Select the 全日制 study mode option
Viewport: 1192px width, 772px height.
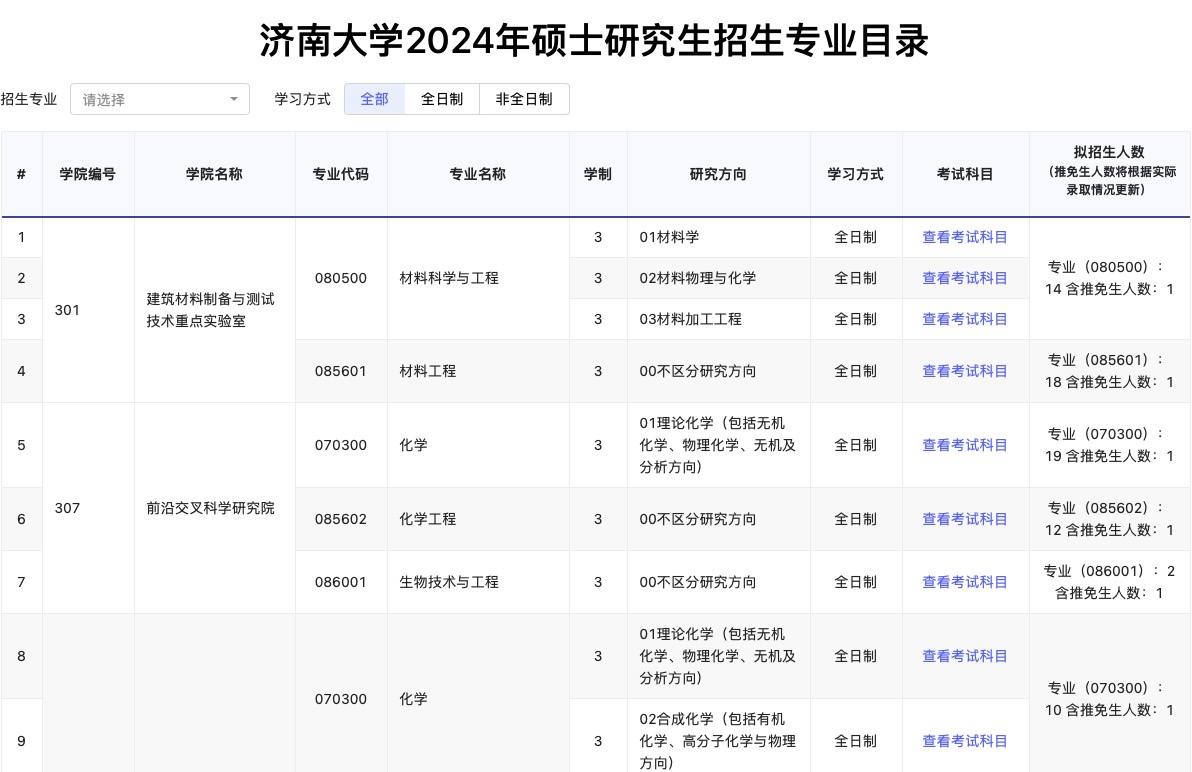click(442, 99)
